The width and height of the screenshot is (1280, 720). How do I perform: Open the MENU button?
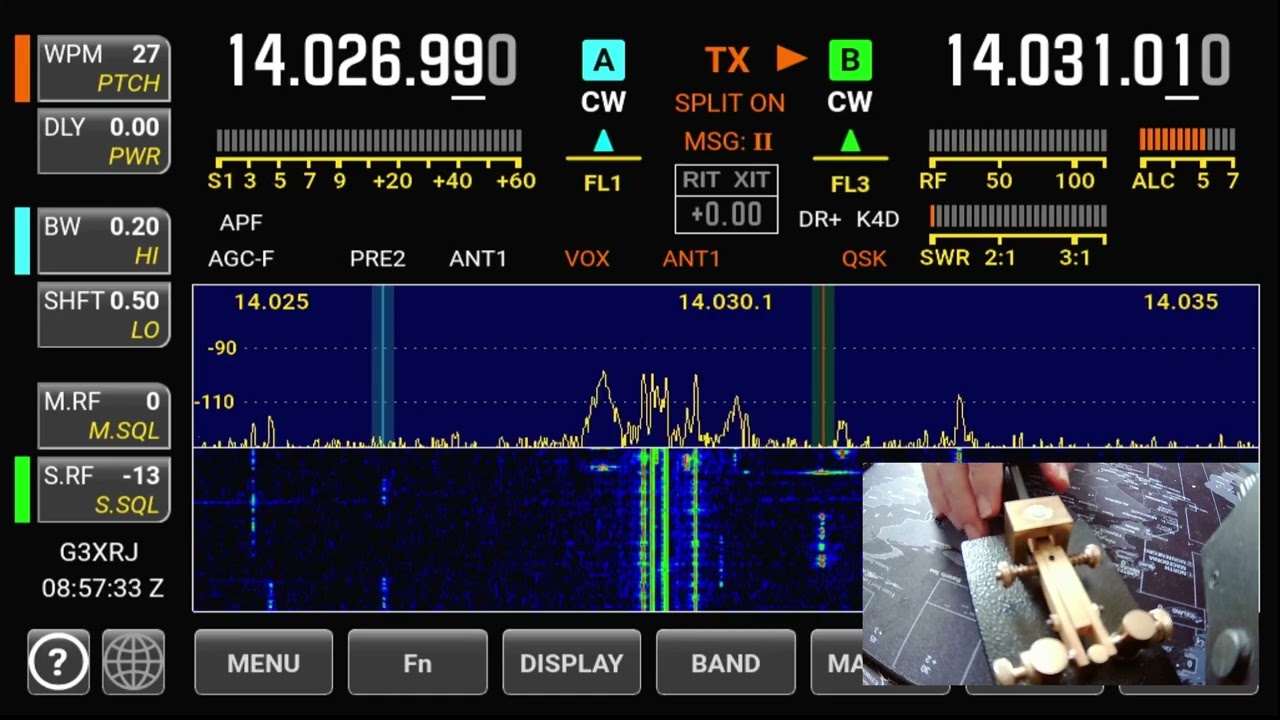[263, 662]
